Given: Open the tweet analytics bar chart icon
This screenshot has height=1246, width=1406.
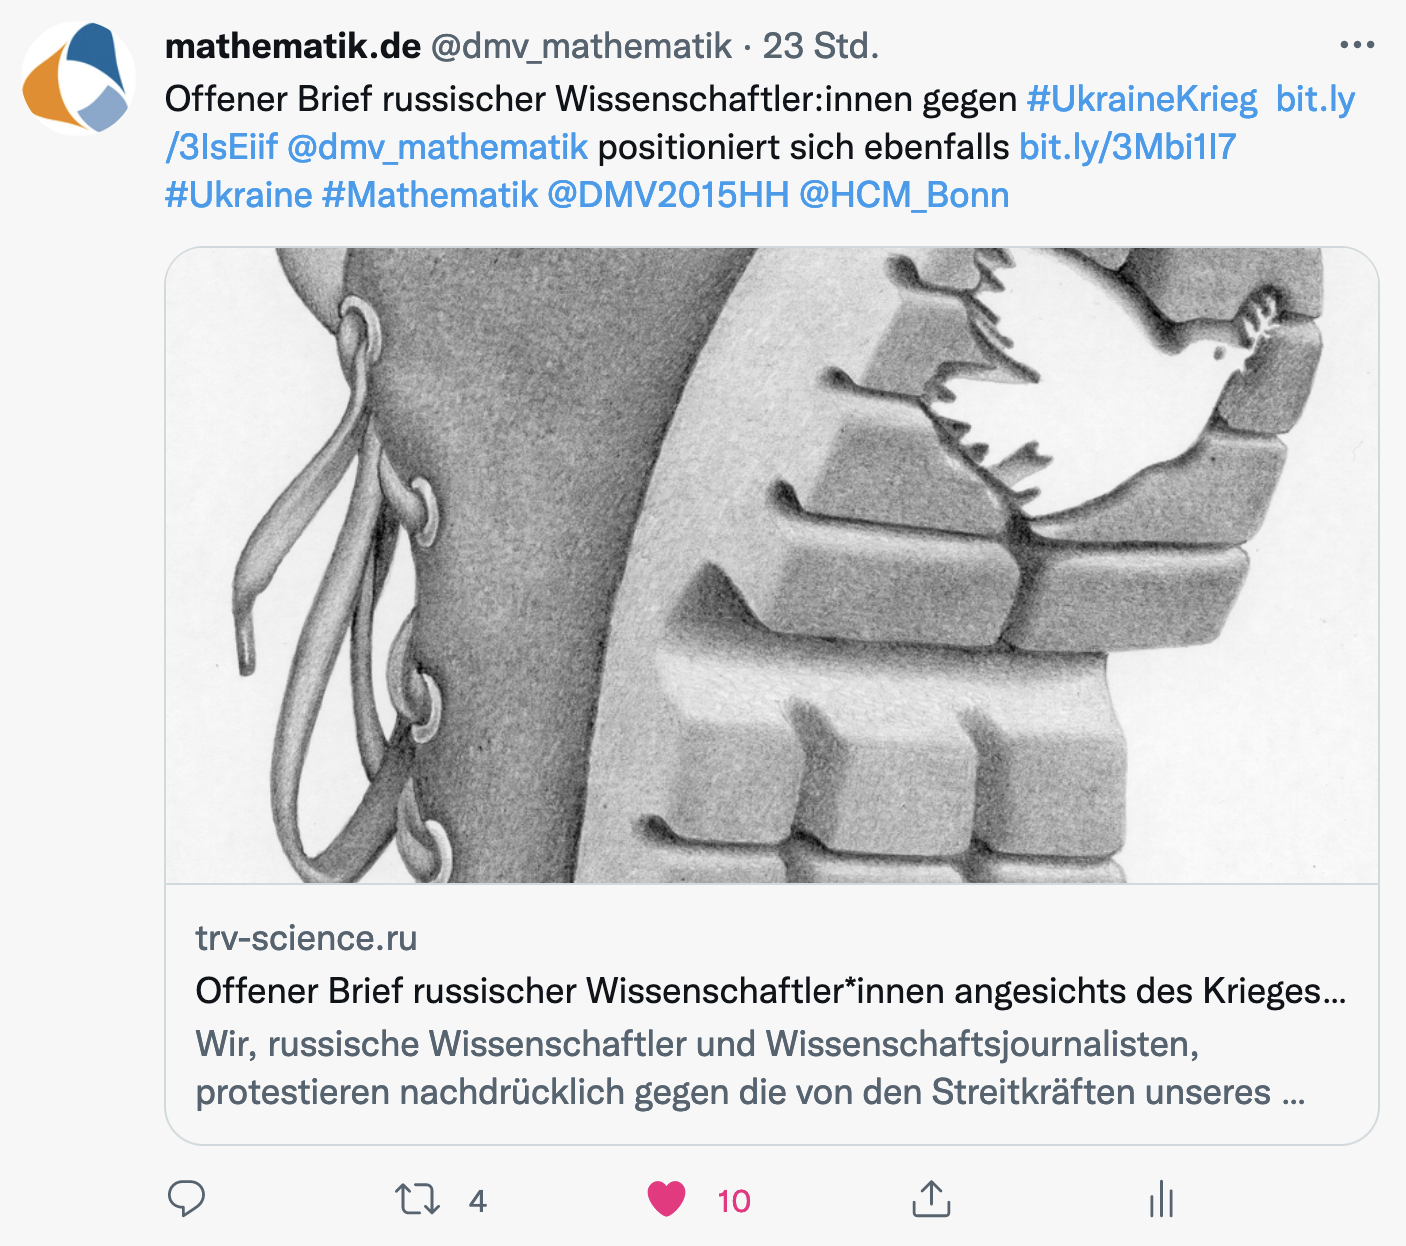Looking at the screenshot, I should (1161, 1198).
